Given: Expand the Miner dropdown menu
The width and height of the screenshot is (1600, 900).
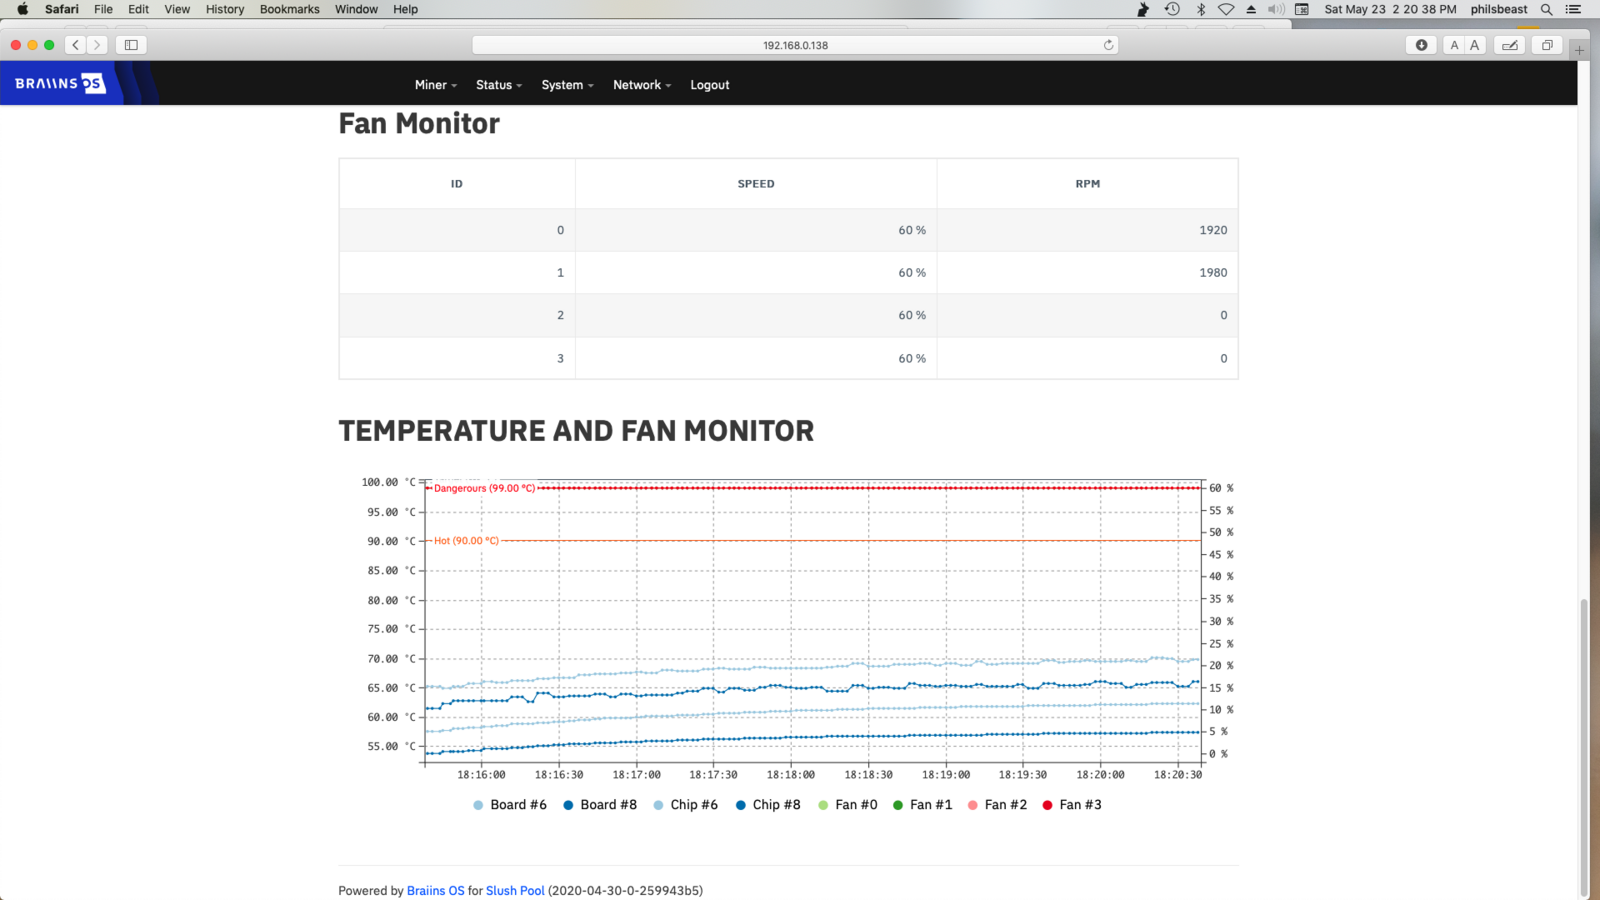Looking at the screenshot, I should (x=436, y=85).
